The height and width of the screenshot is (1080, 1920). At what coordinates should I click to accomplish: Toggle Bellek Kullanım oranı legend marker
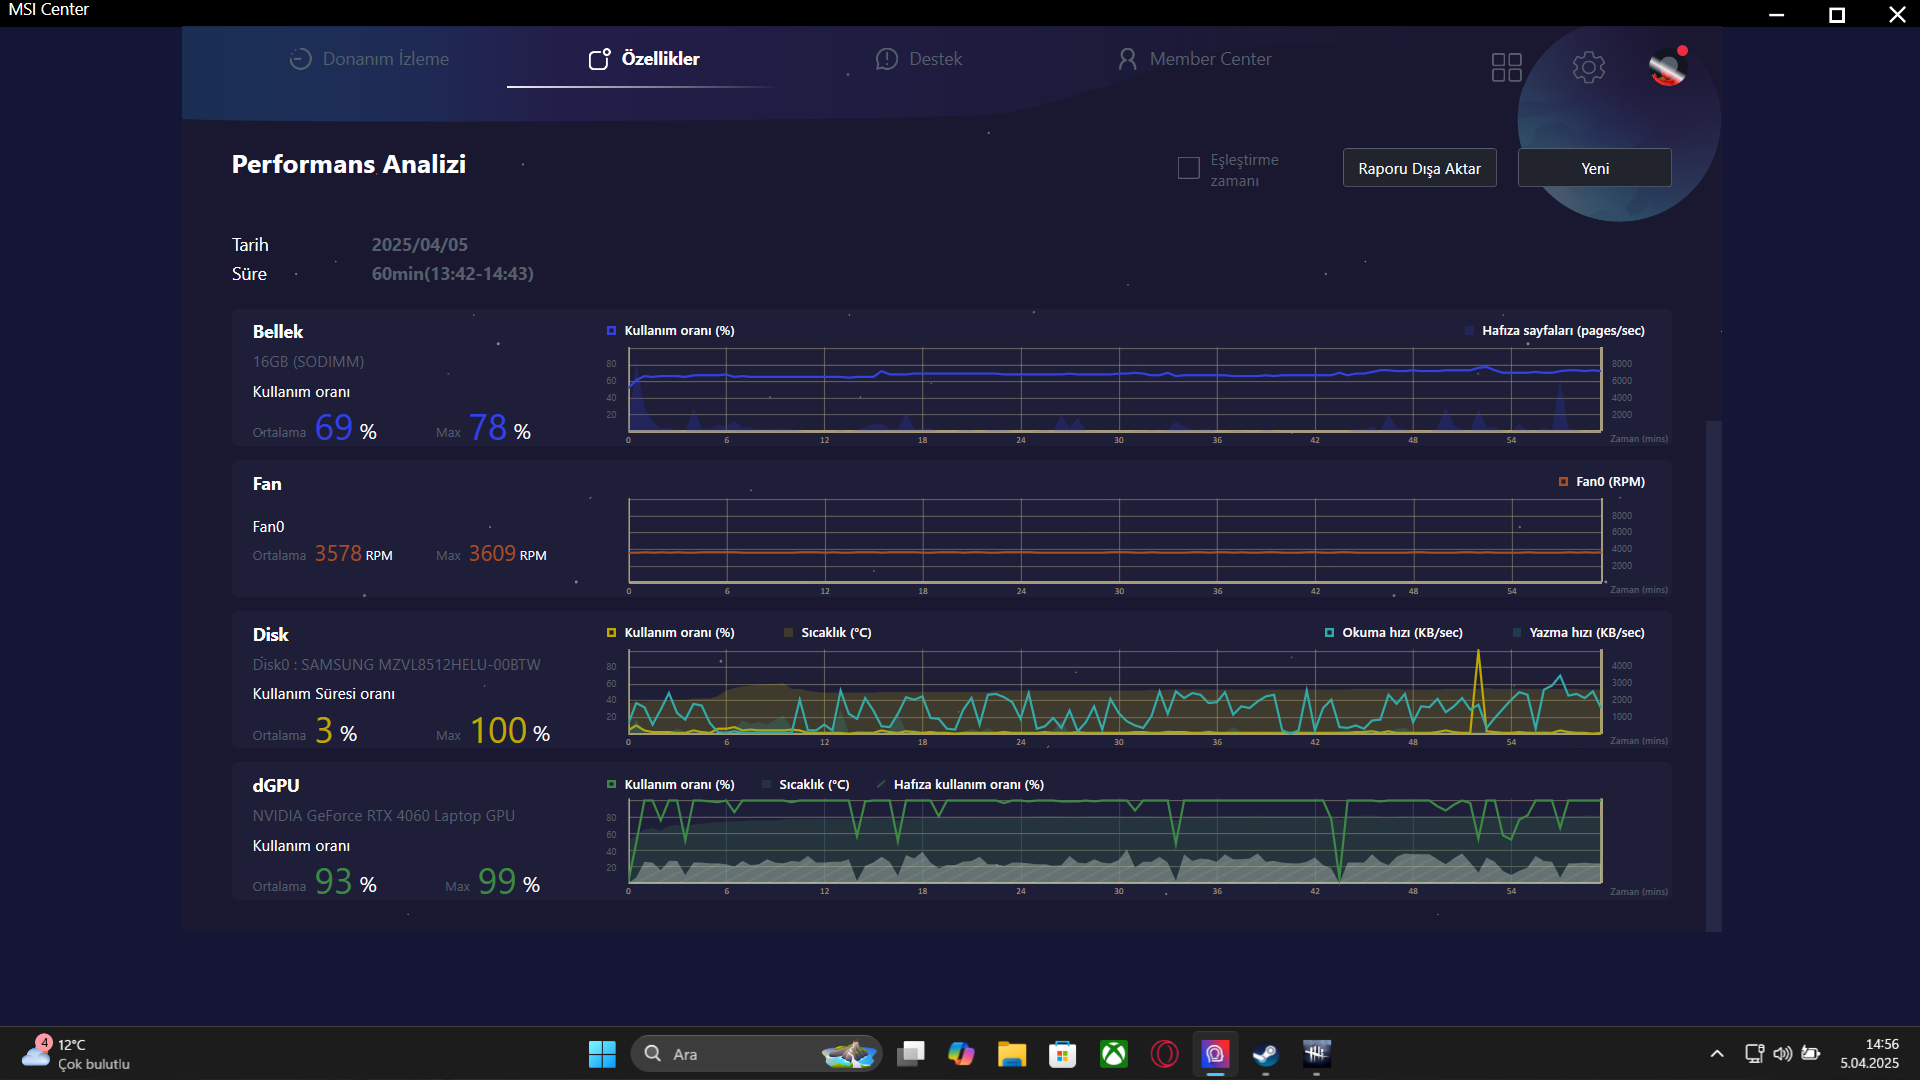click(x=611, y=331)
